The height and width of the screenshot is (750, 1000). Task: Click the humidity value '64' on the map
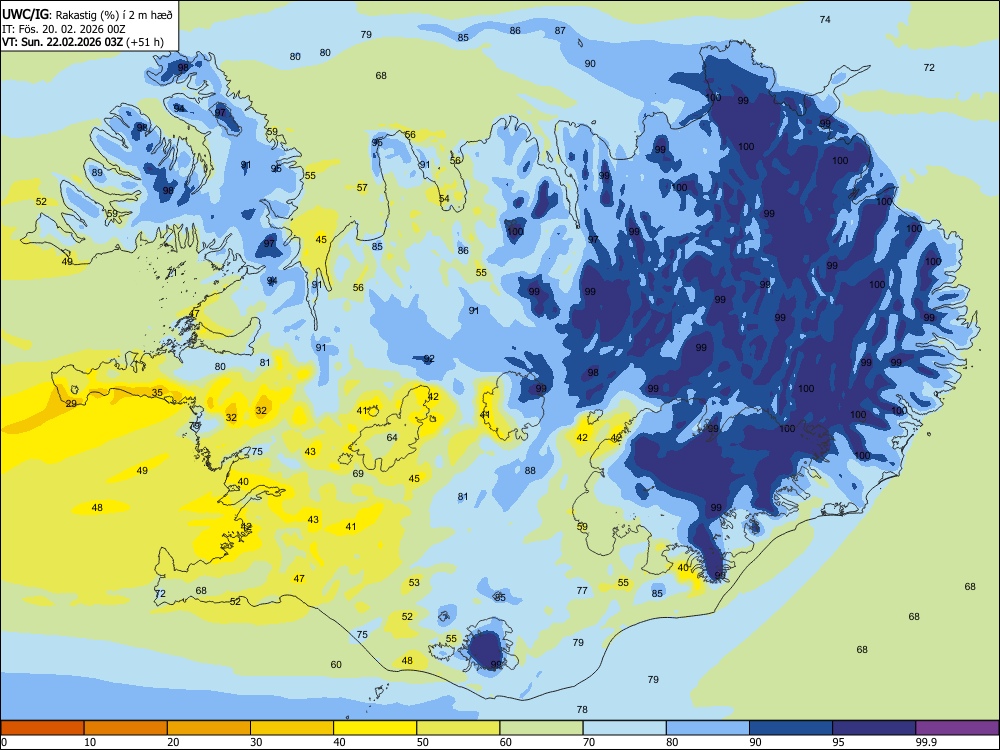click(392, 438)
